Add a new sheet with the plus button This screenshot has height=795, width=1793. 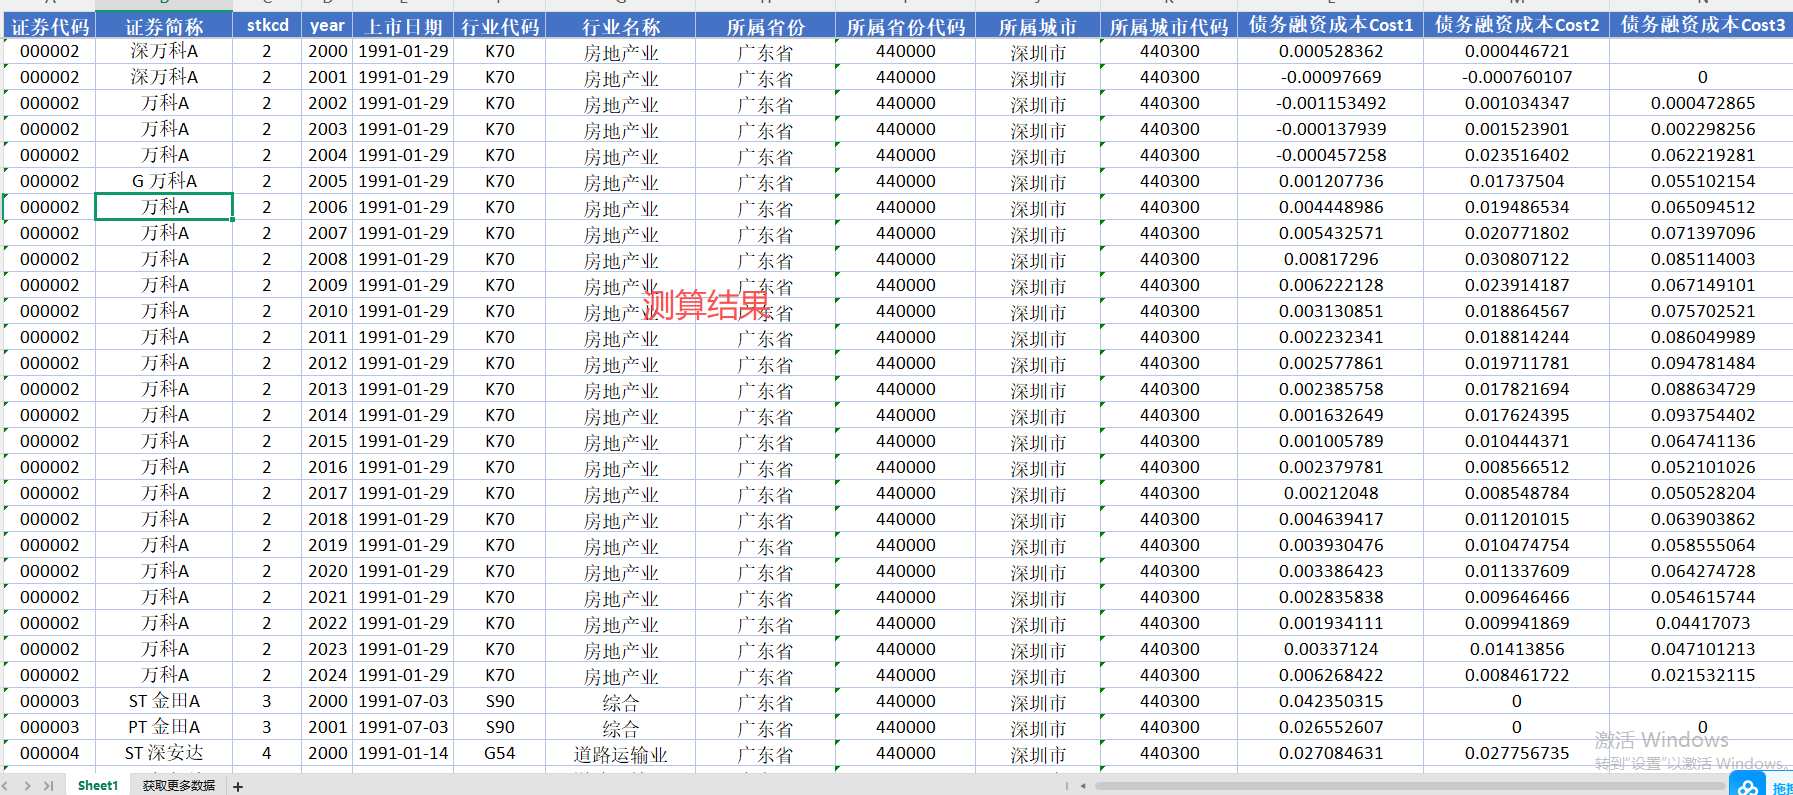(x=238, y=787)
